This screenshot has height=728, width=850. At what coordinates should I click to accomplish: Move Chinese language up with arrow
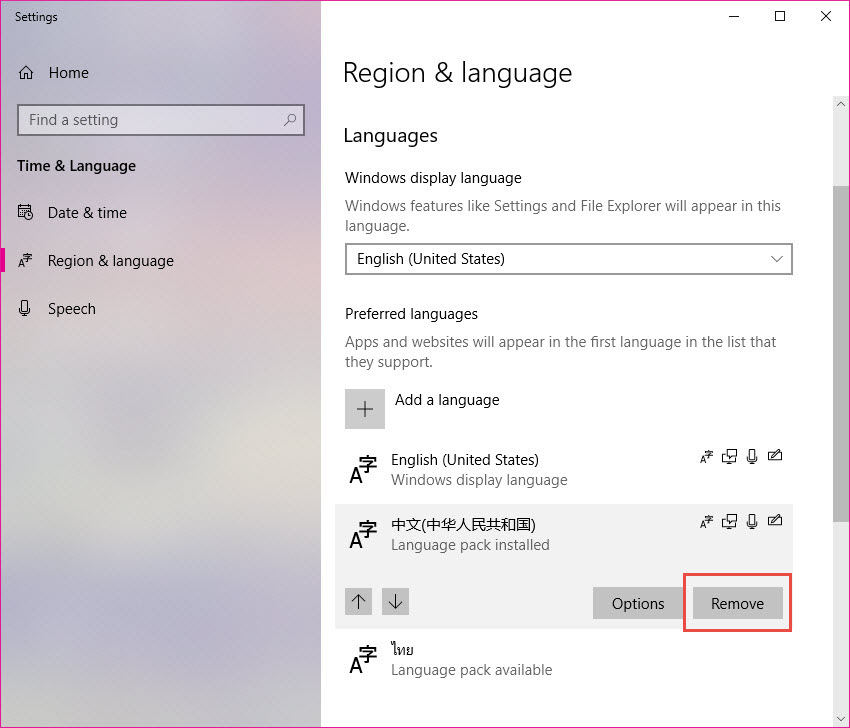pyautogui.click(x=358, y=601)
